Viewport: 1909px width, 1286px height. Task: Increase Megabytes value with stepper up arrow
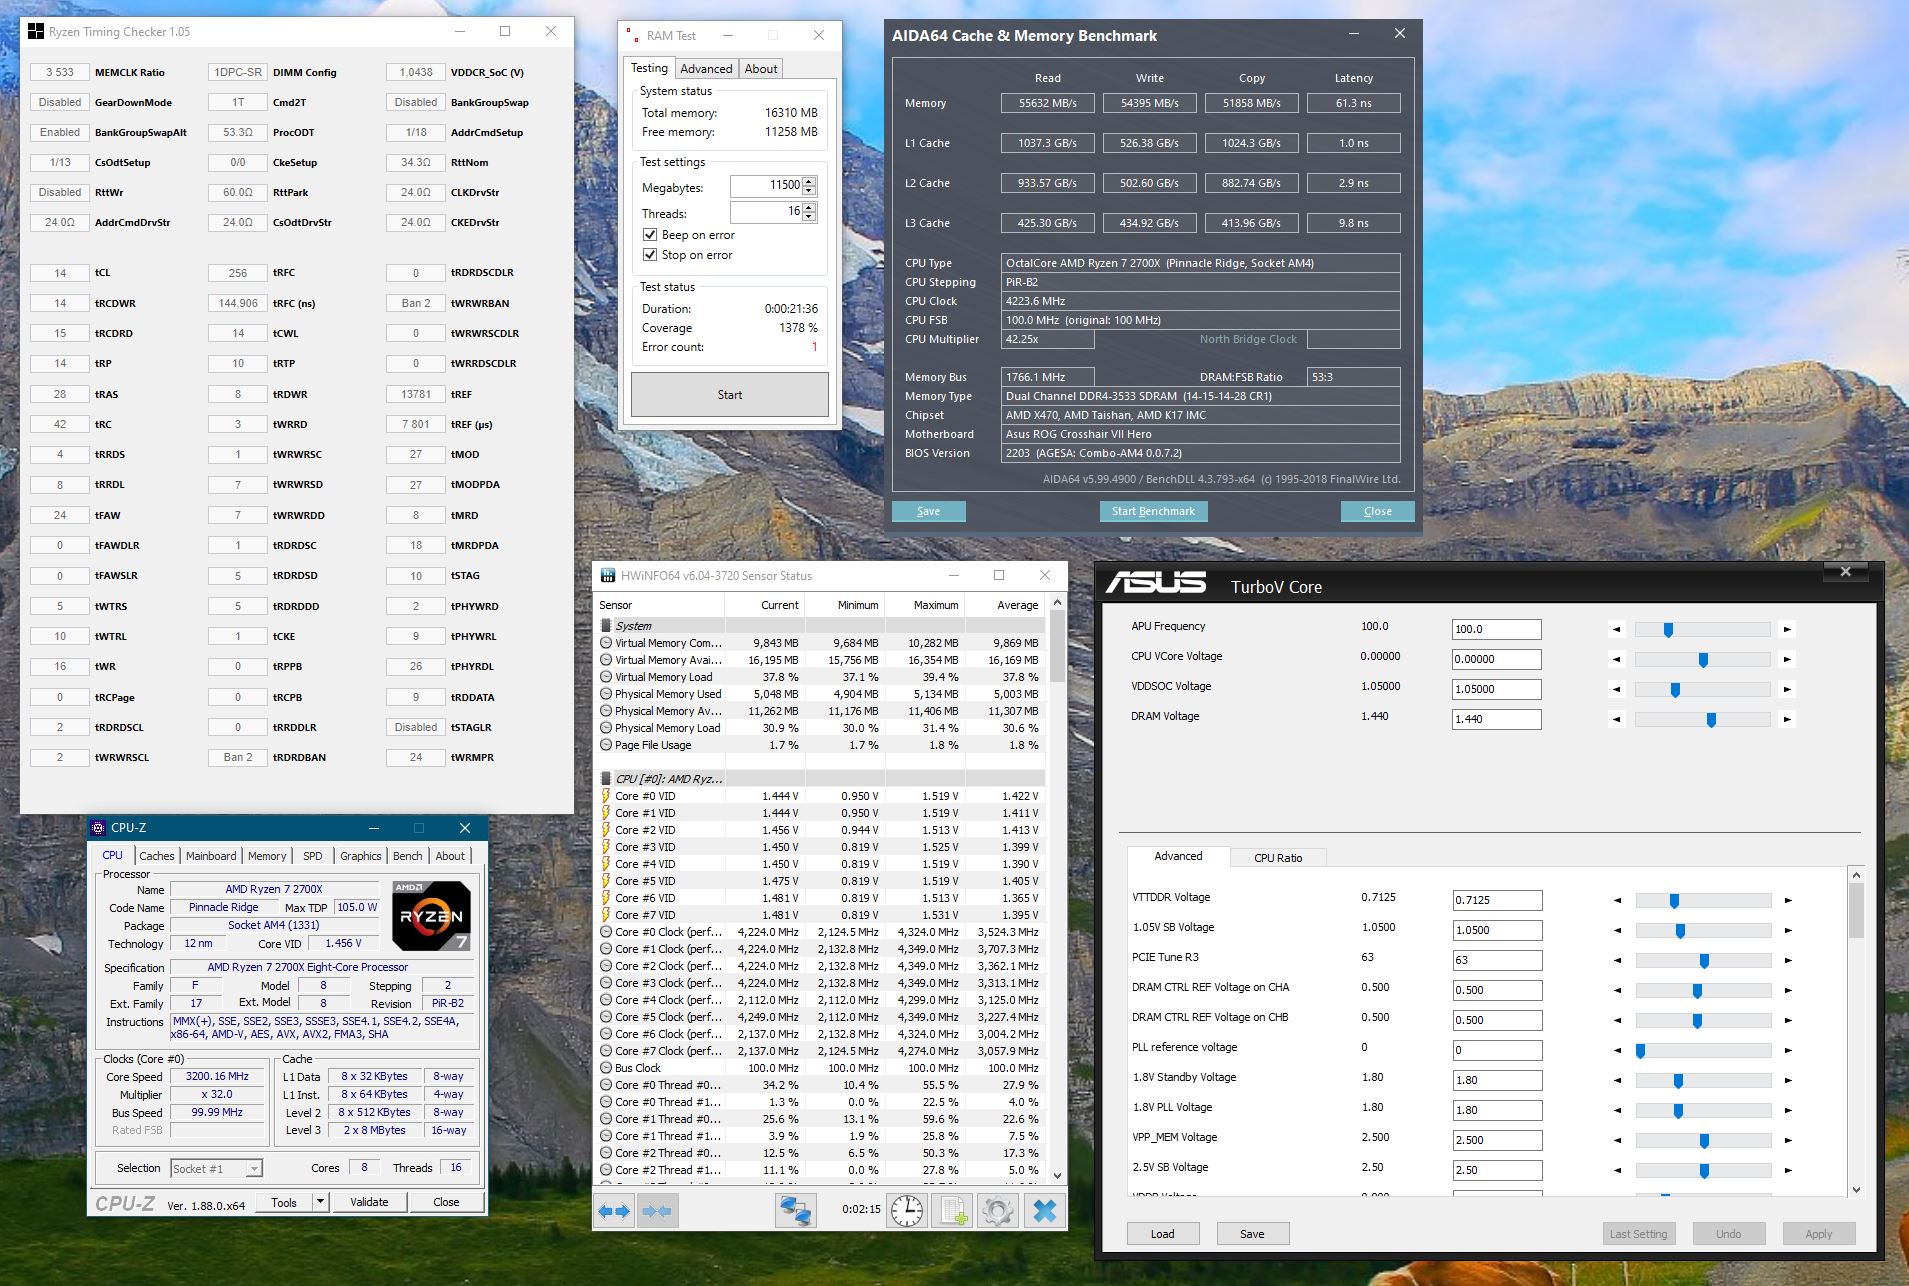pyautogui.click(x=809, y=181)
